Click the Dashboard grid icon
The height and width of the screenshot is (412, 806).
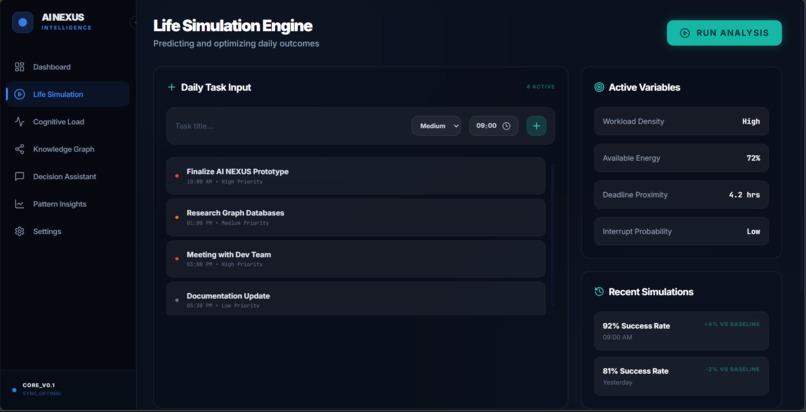(20, 67)
